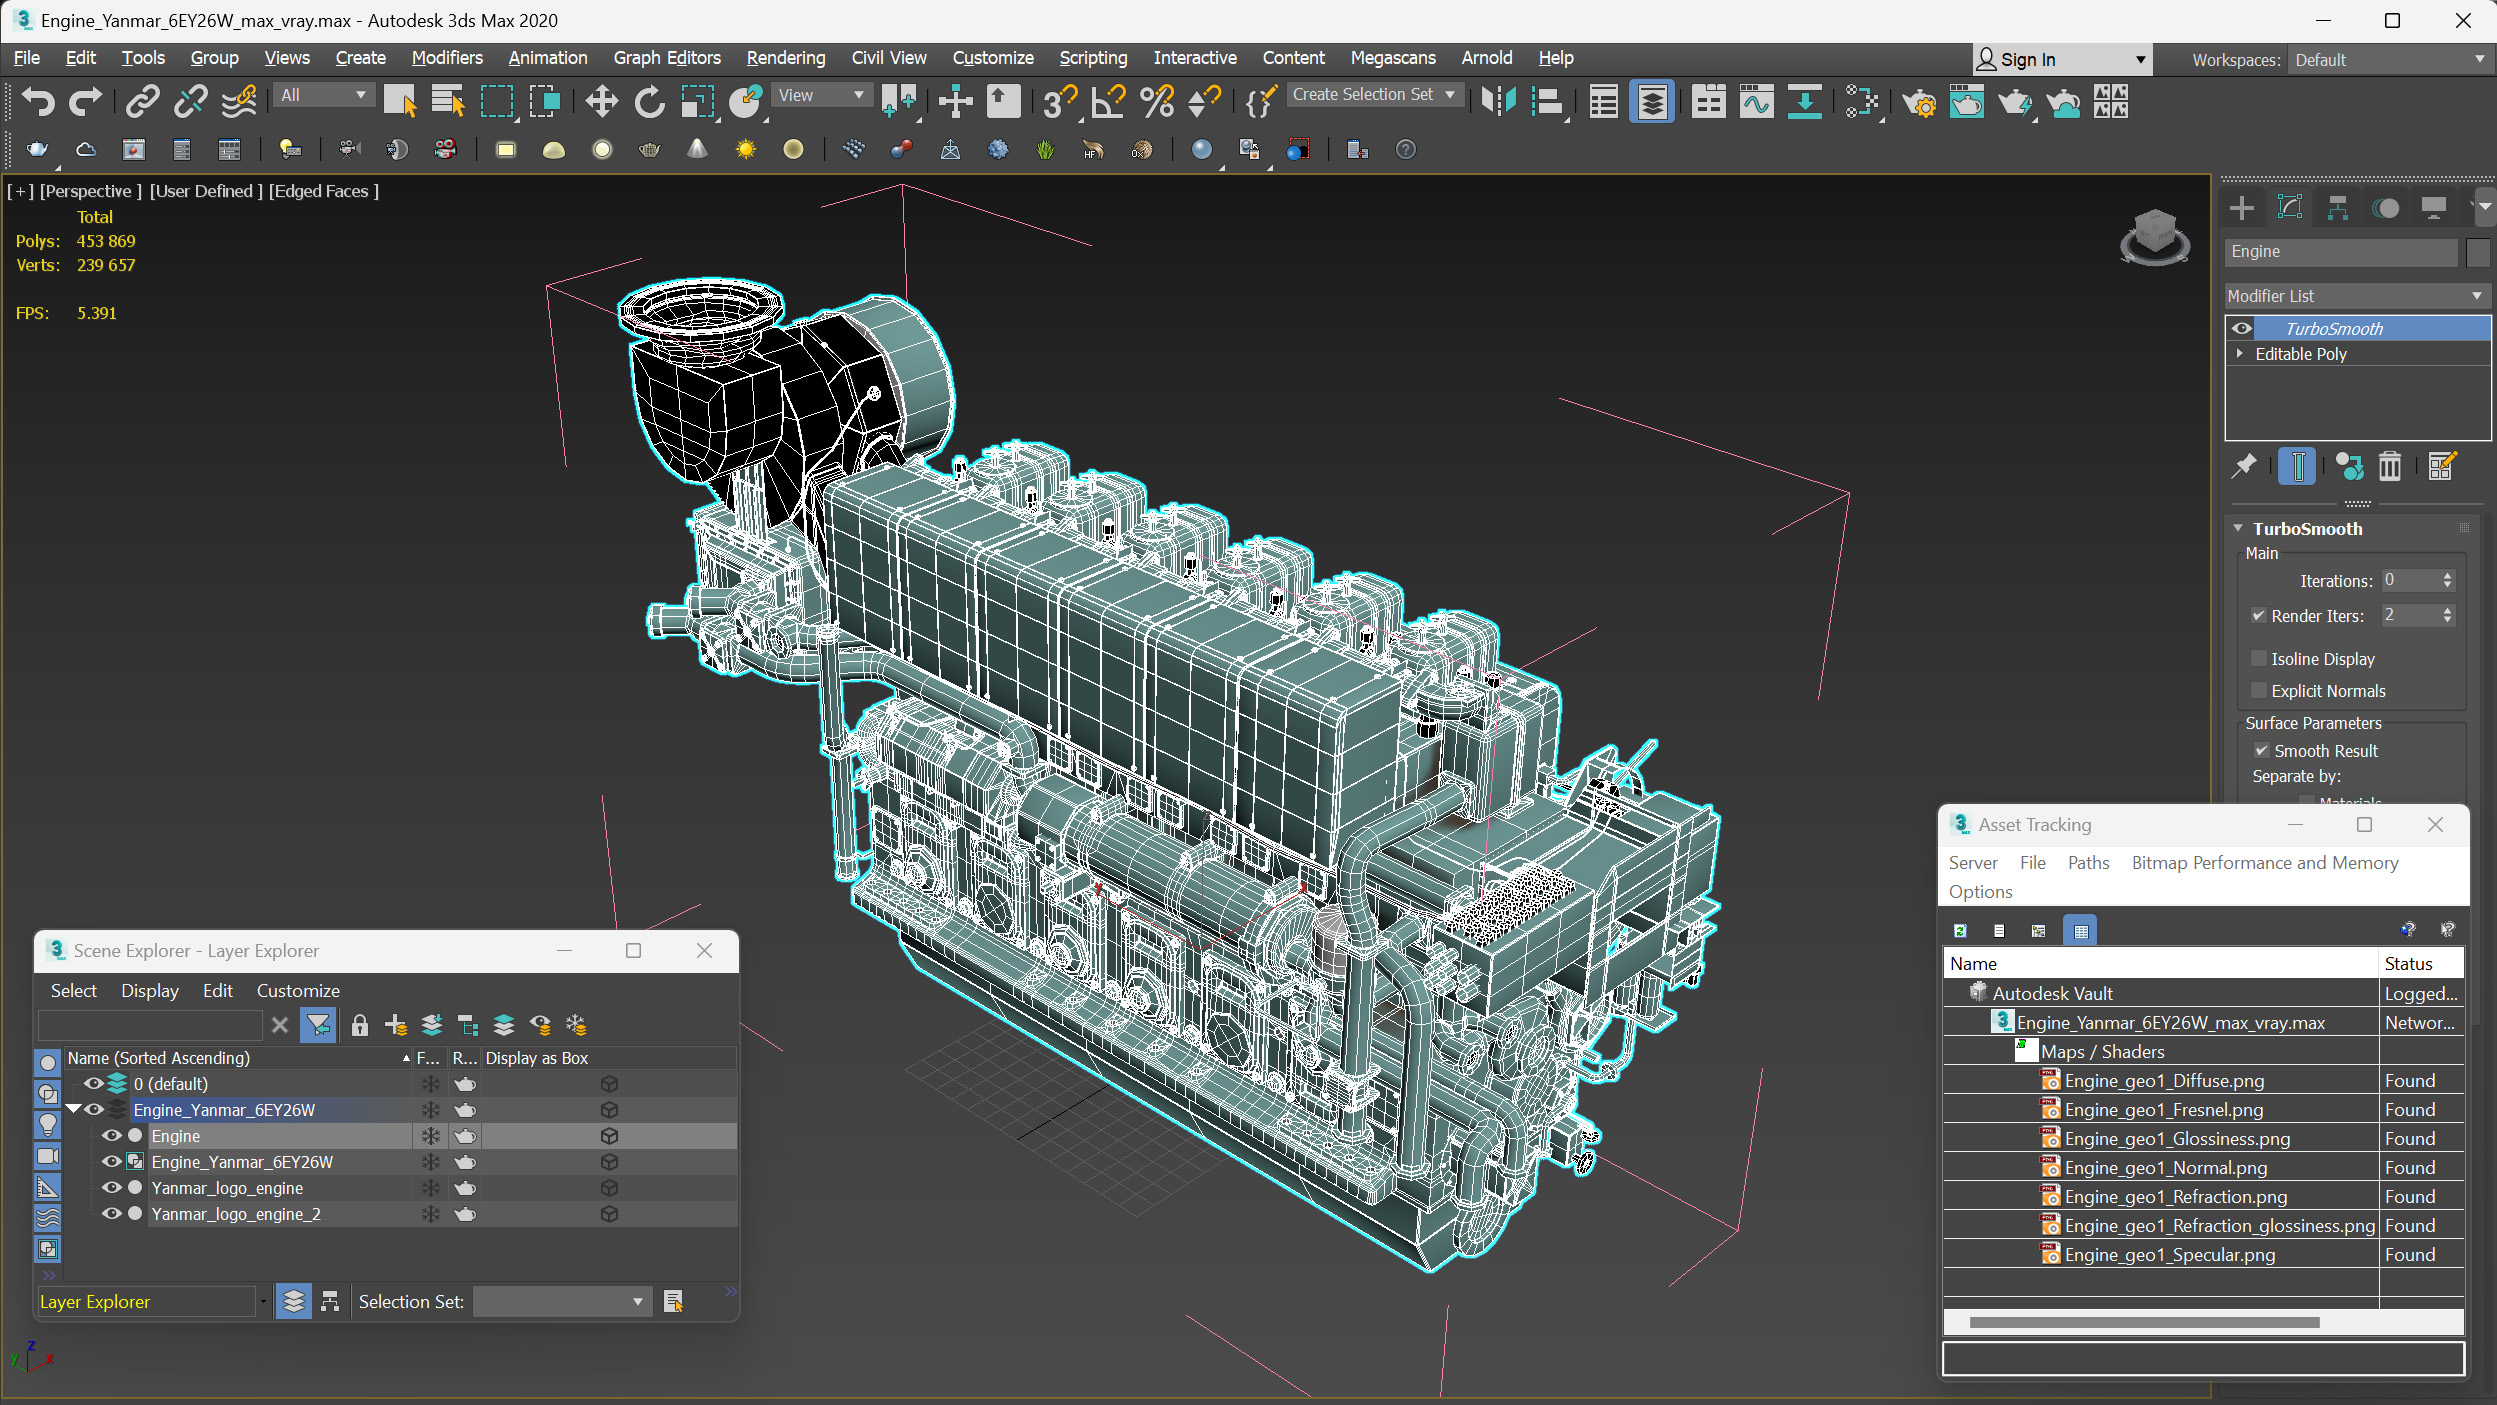The width and height of the screenshot is (2497, 1405).
Task: Click Pin Stack icon
Action: tap(2244, 466)
